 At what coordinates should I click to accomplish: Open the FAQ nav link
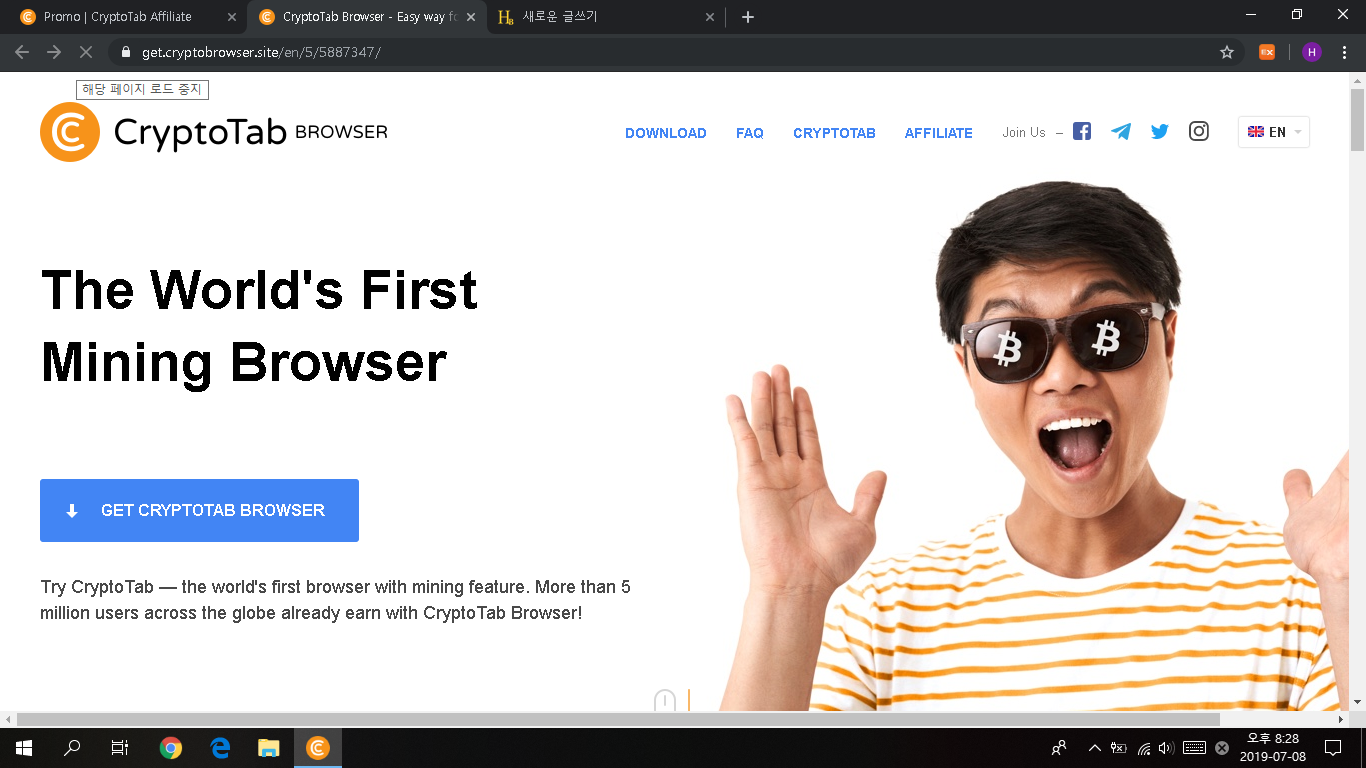750,133
